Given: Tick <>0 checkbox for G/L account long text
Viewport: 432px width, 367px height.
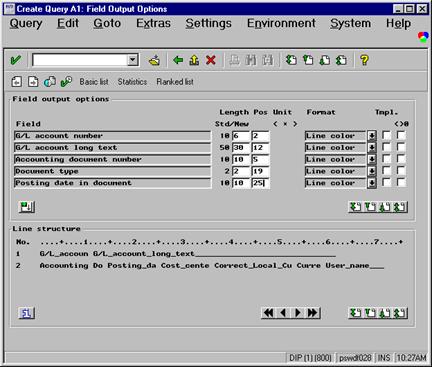Looking at the screenshot, I should tap(401, 147).
